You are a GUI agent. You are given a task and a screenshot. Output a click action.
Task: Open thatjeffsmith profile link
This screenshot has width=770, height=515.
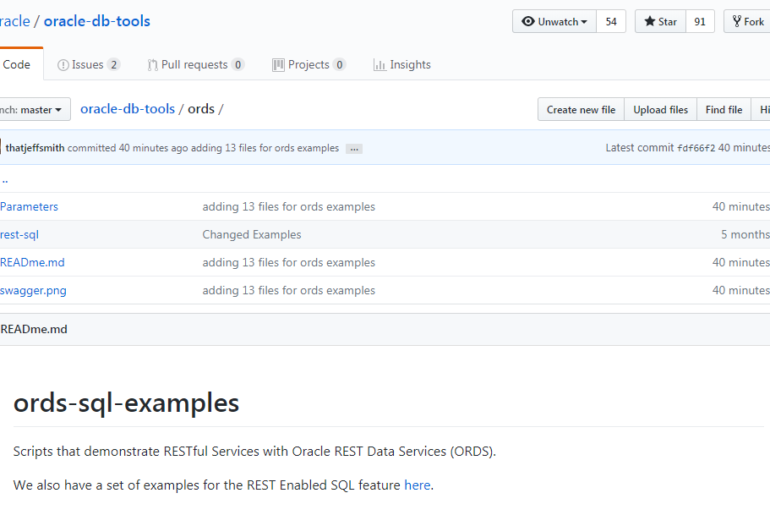click(x=35, y=148)
